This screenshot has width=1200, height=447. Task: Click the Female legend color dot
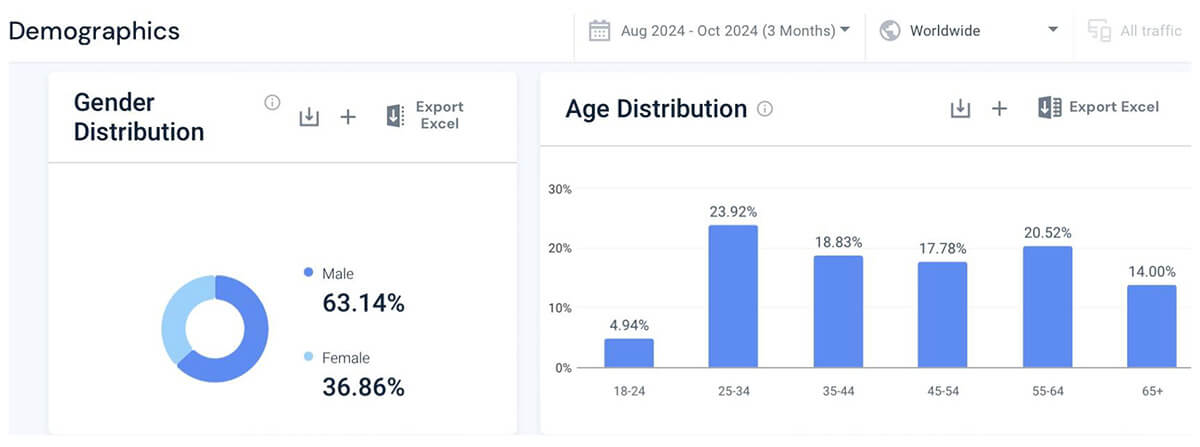(308, 357)
